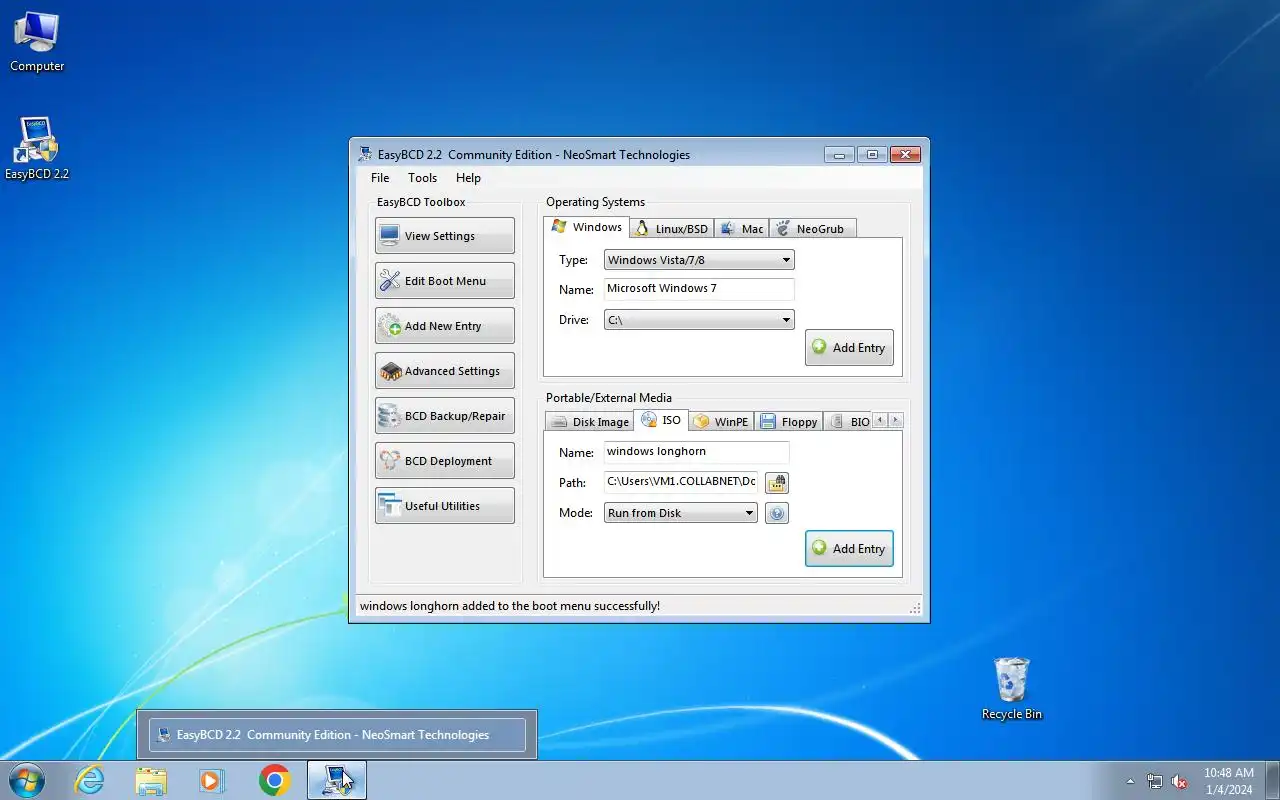Add Entry in Portable/External Media section
The height and width of the screenshot is (800, 1280).
(849, 549)
